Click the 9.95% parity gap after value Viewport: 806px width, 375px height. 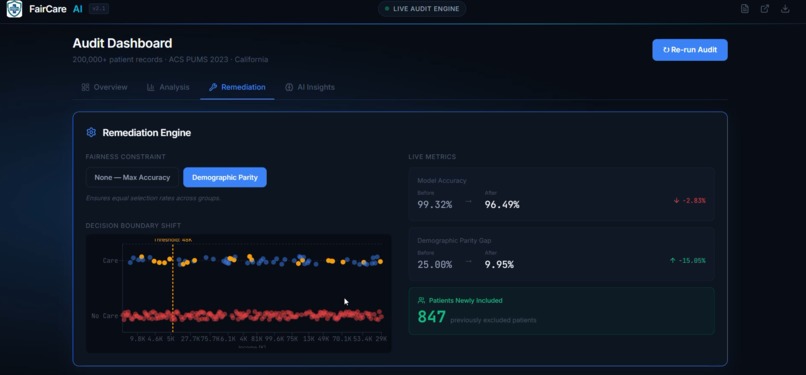tap(499, 265)
